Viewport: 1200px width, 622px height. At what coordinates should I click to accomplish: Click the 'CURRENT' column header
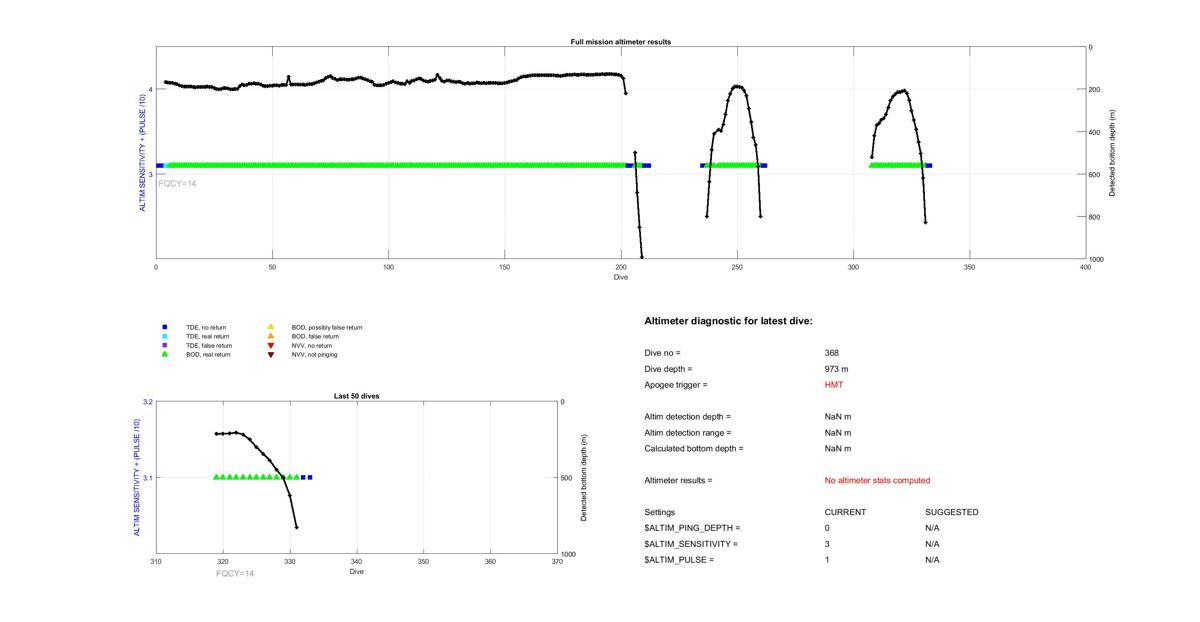point(845,512)
